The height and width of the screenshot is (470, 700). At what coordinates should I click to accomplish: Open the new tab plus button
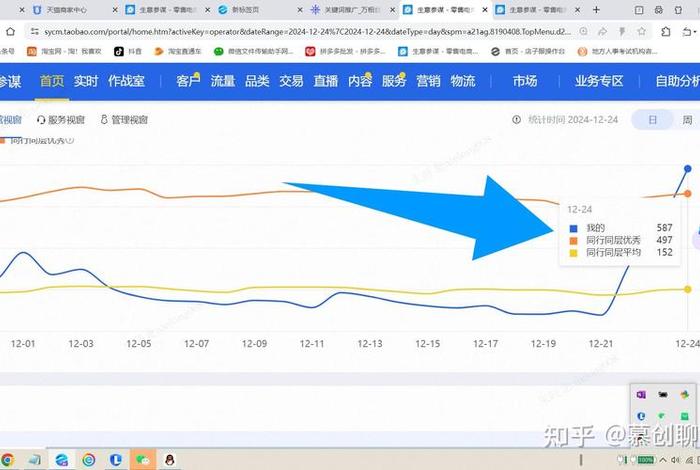tap(596, 9)
